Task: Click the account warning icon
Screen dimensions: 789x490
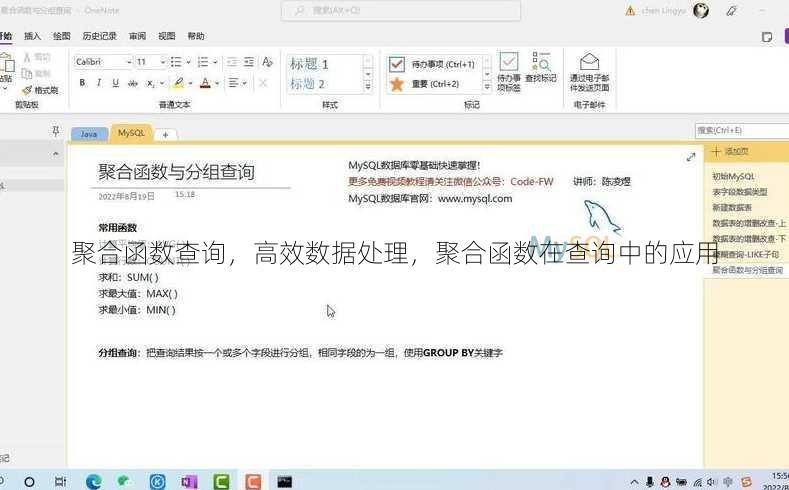Action: pyautogui.click(x=630, y=11)
